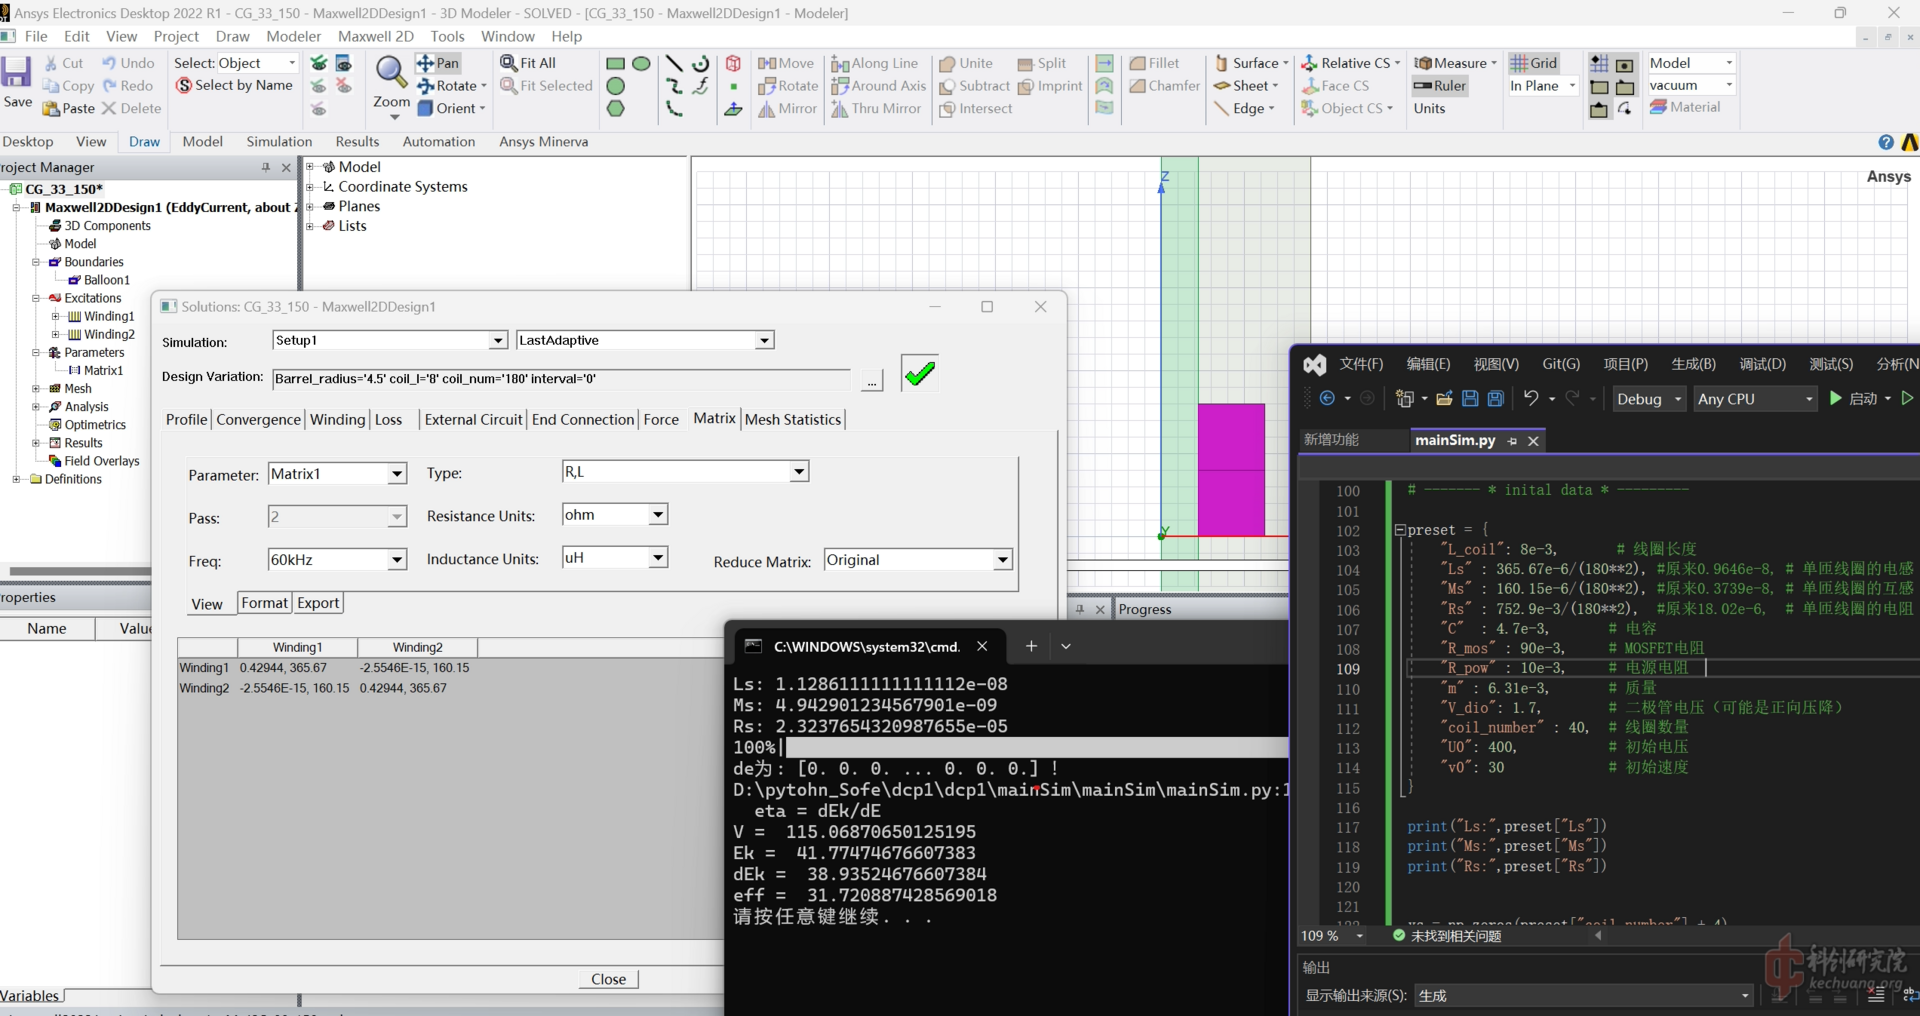
Task: Click the Winding2 column header
Action: pyautogui.click(x=417, y=648)
